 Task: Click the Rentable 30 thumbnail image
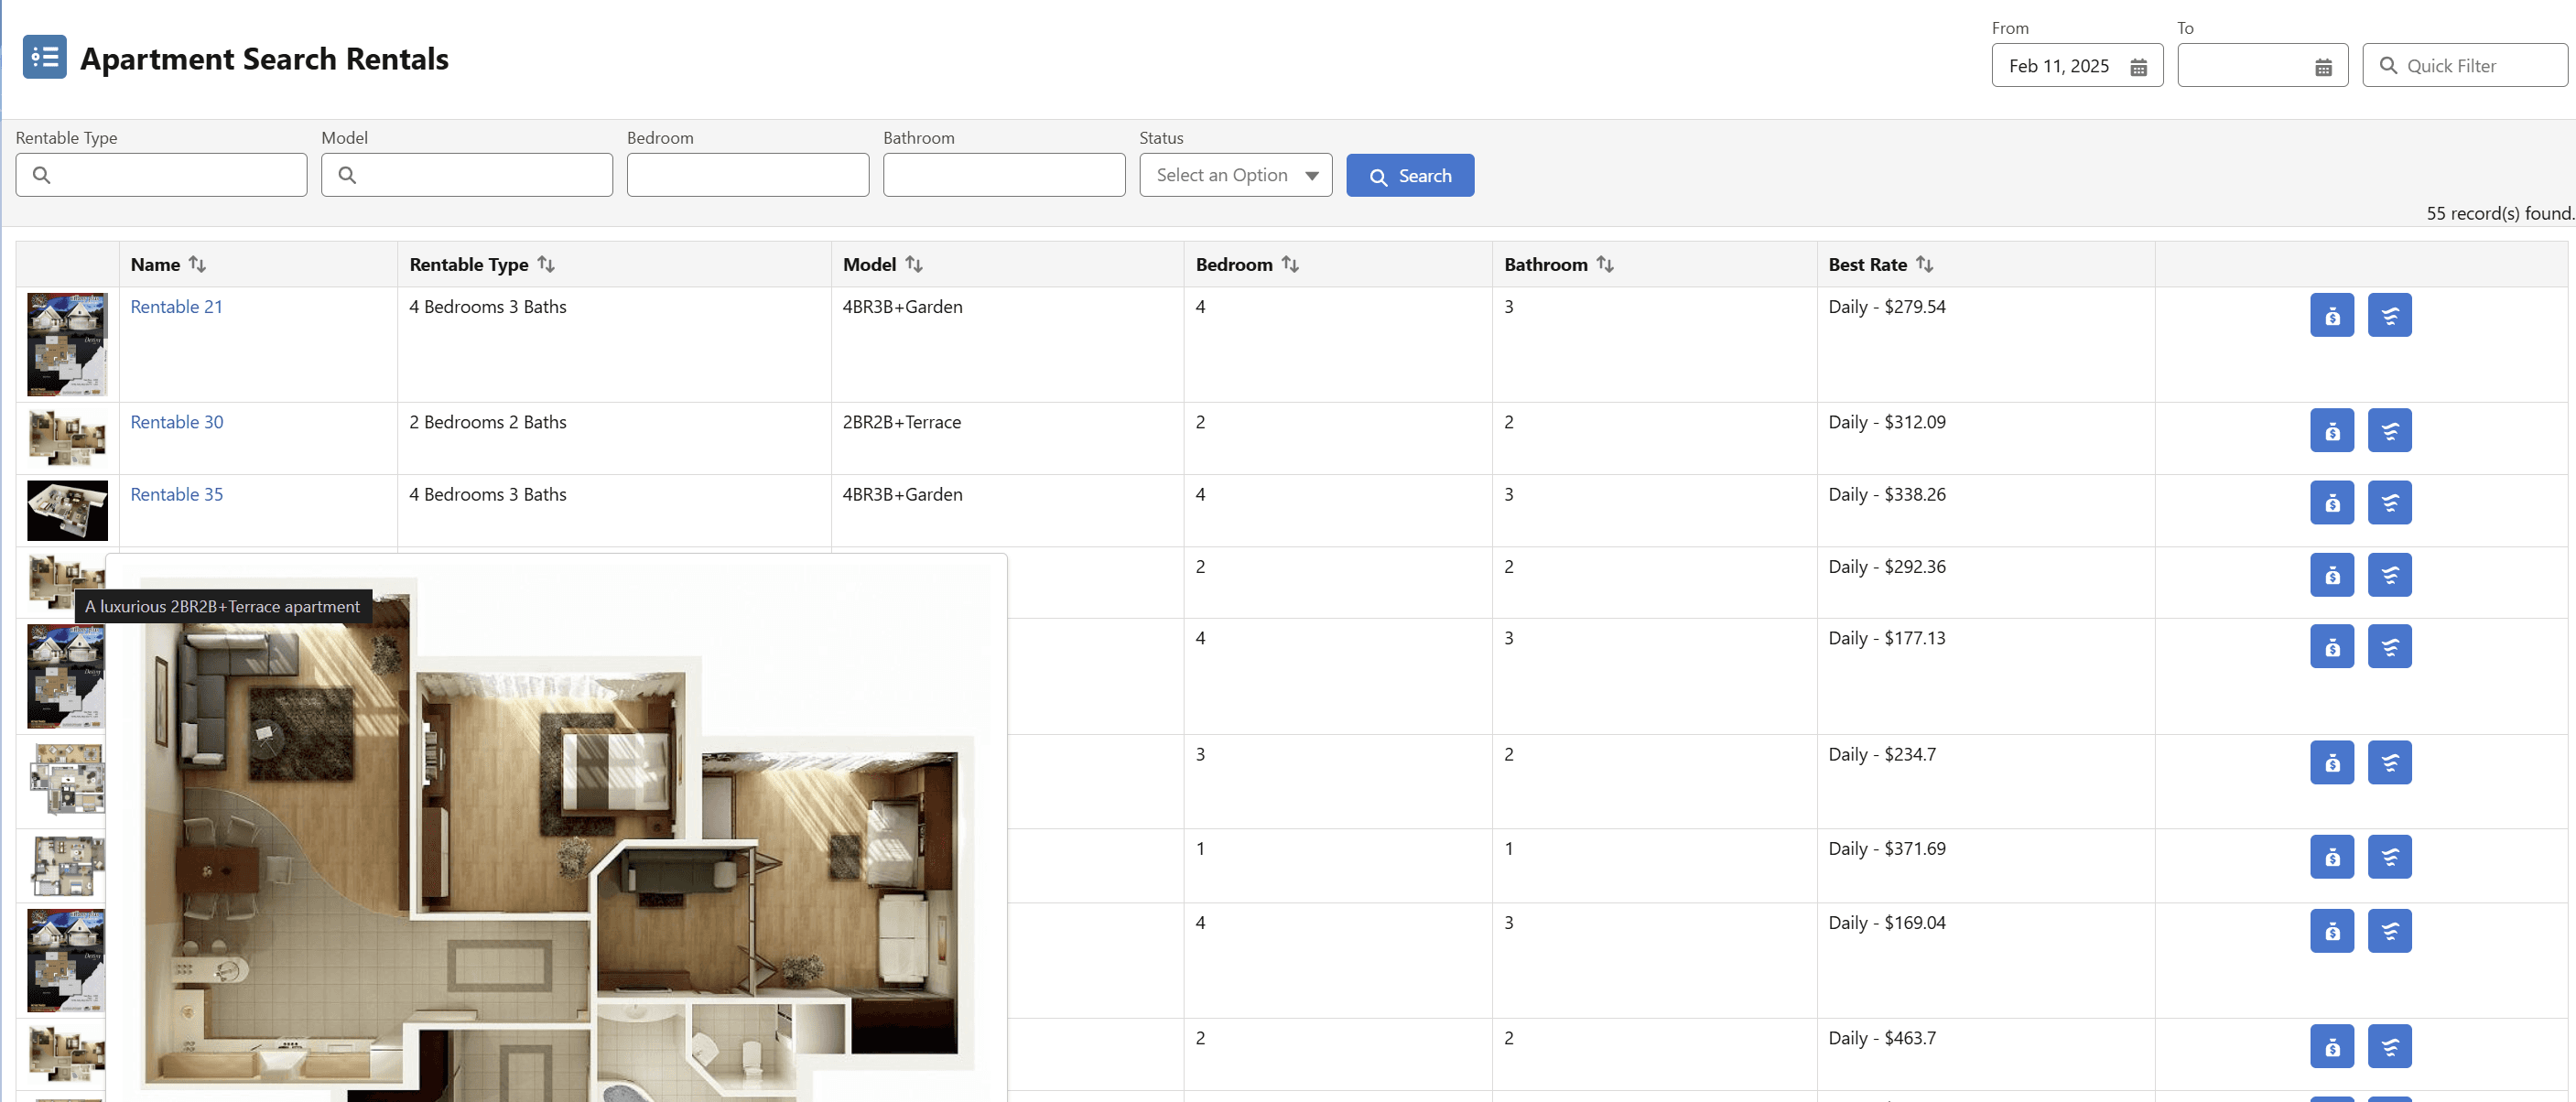67,438
